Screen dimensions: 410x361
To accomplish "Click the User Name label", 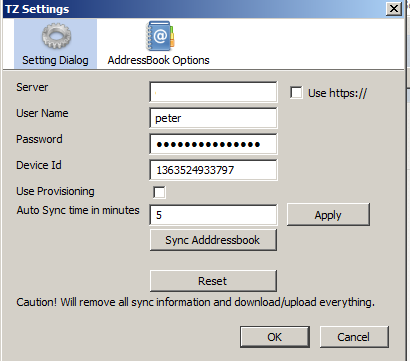I will point(42,113).
